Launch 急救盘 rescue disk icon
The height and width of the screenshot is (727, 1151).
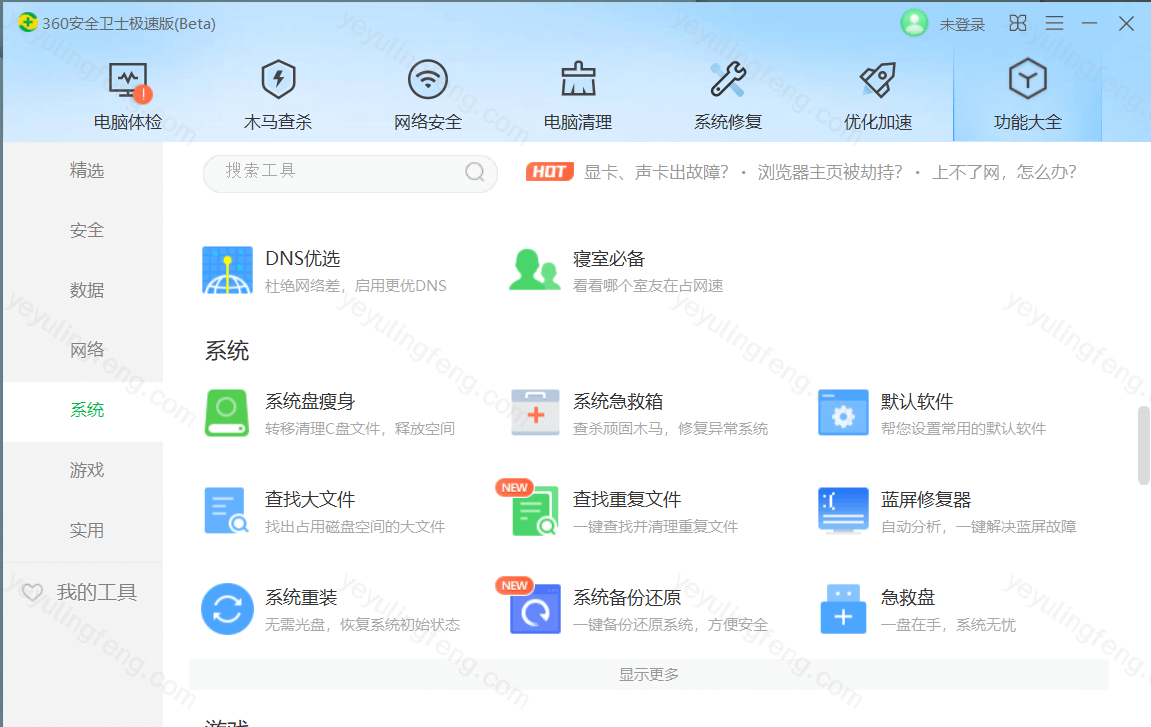click(843, 609)
